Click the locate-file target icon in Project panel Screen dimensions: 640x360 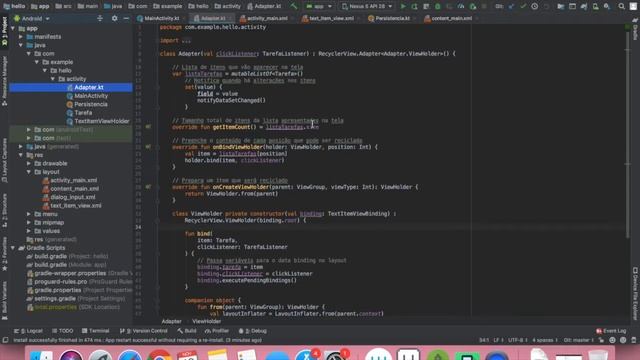[100, 18]
